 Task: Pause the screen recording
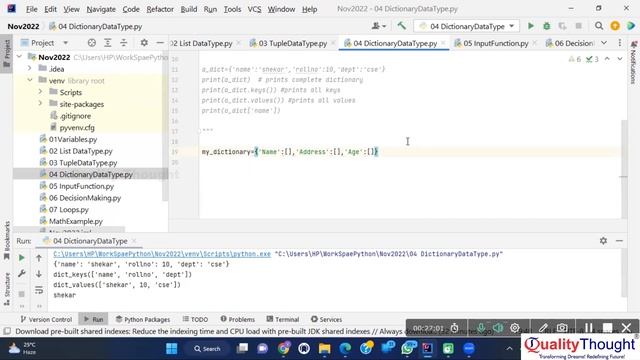(588, 328)
